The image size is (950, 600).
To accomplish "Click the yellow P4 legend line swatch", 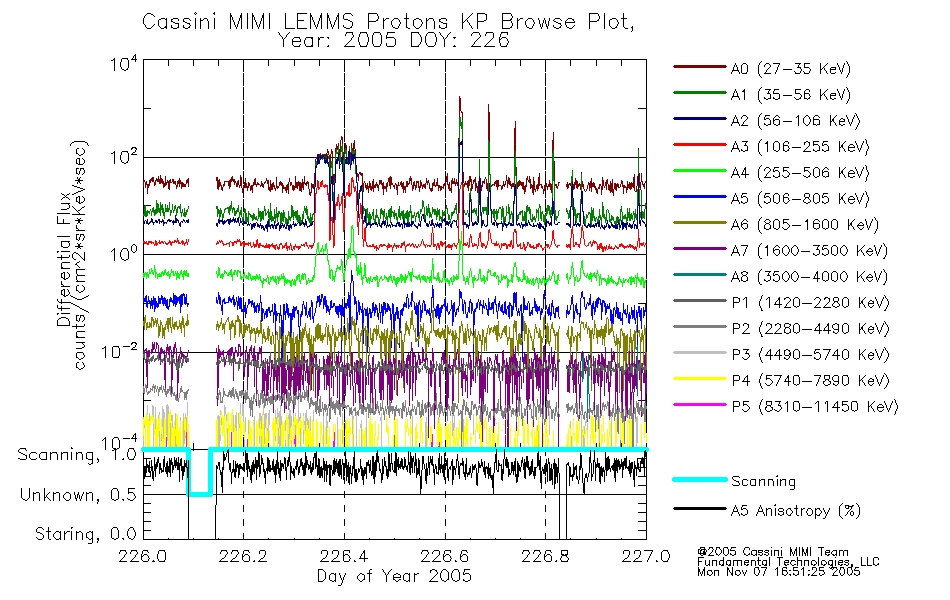I will 699,379.
